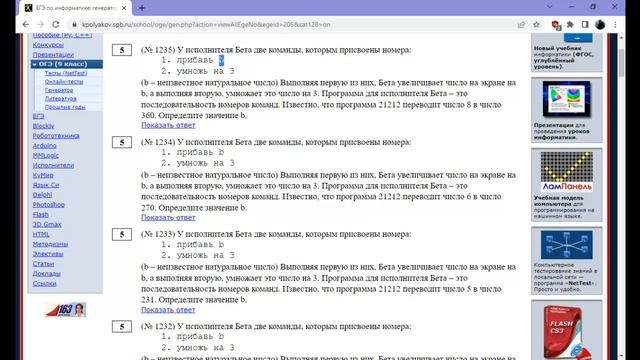Open the Photoshop sidebar link

point(49,204)
